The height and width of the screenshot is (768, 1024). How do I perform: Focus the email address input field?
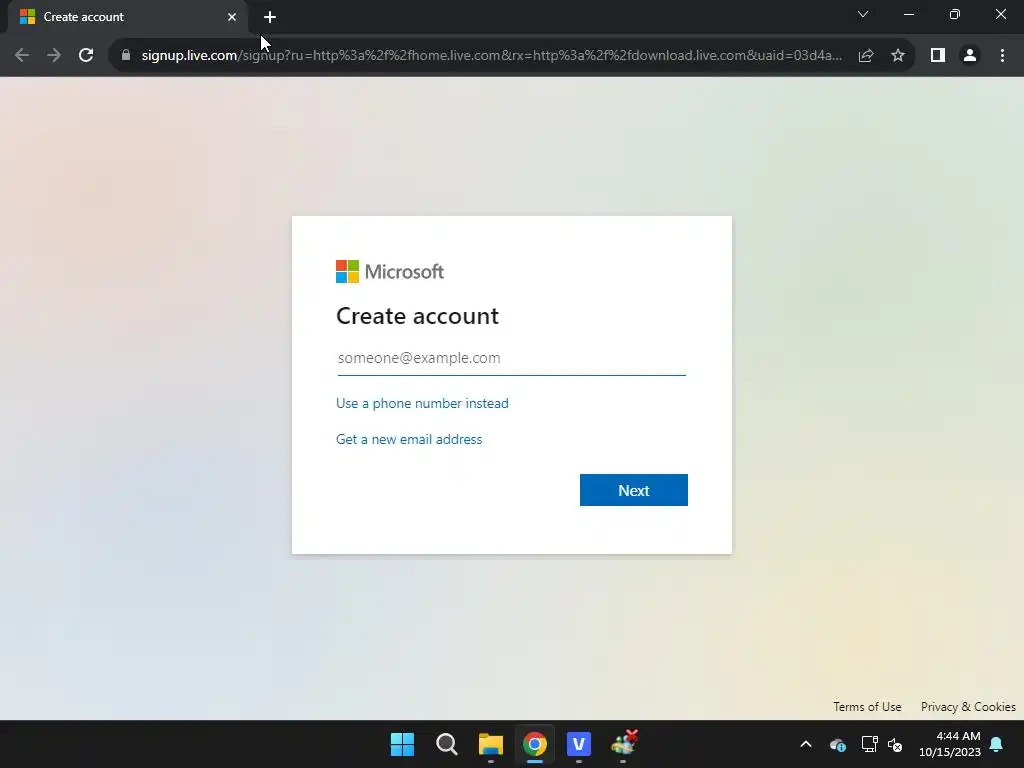pyautogui.click(x=511, y=359)
